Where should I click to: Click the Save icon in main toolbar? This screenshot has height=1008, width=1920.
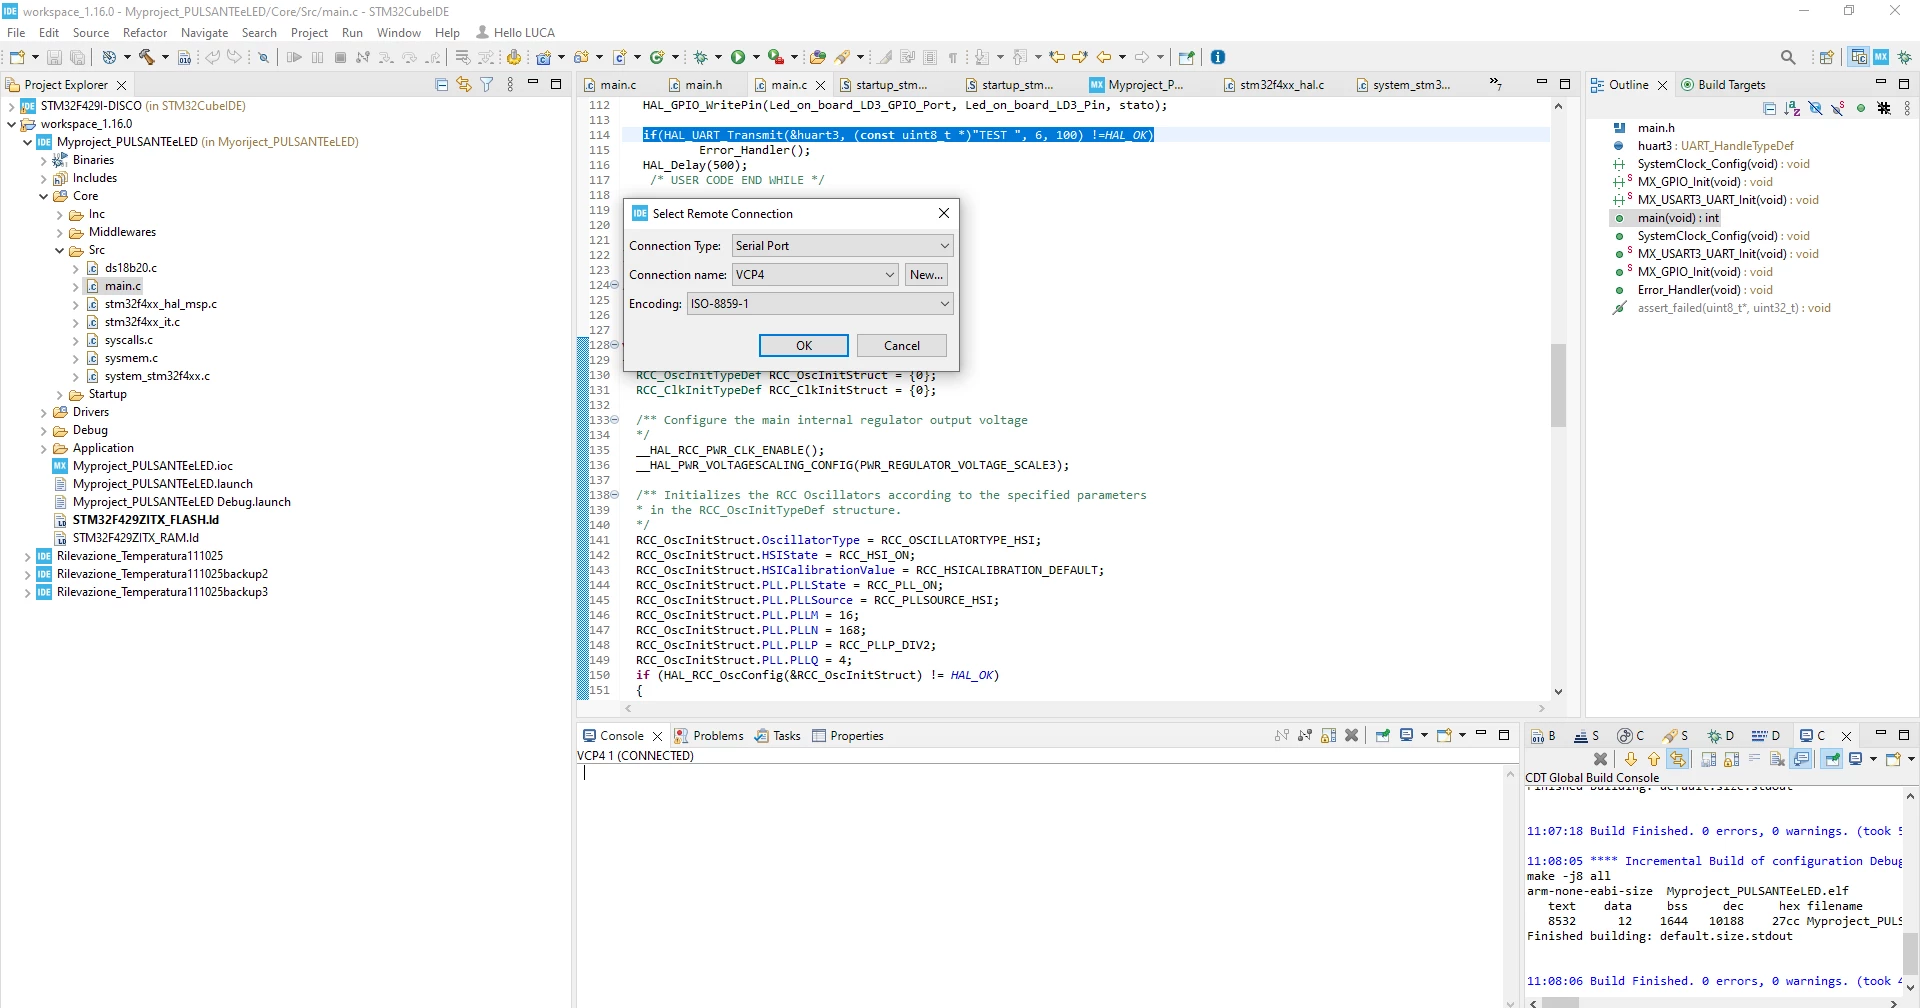[x=54, y=57]
